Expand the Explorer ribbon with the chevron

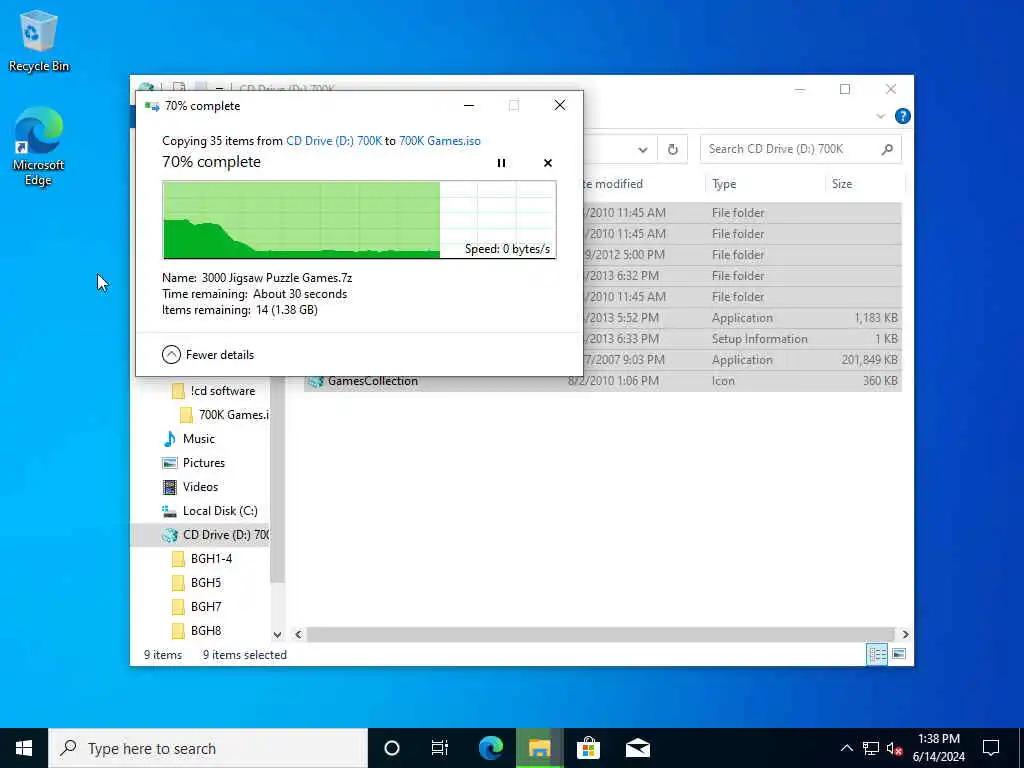880,116
